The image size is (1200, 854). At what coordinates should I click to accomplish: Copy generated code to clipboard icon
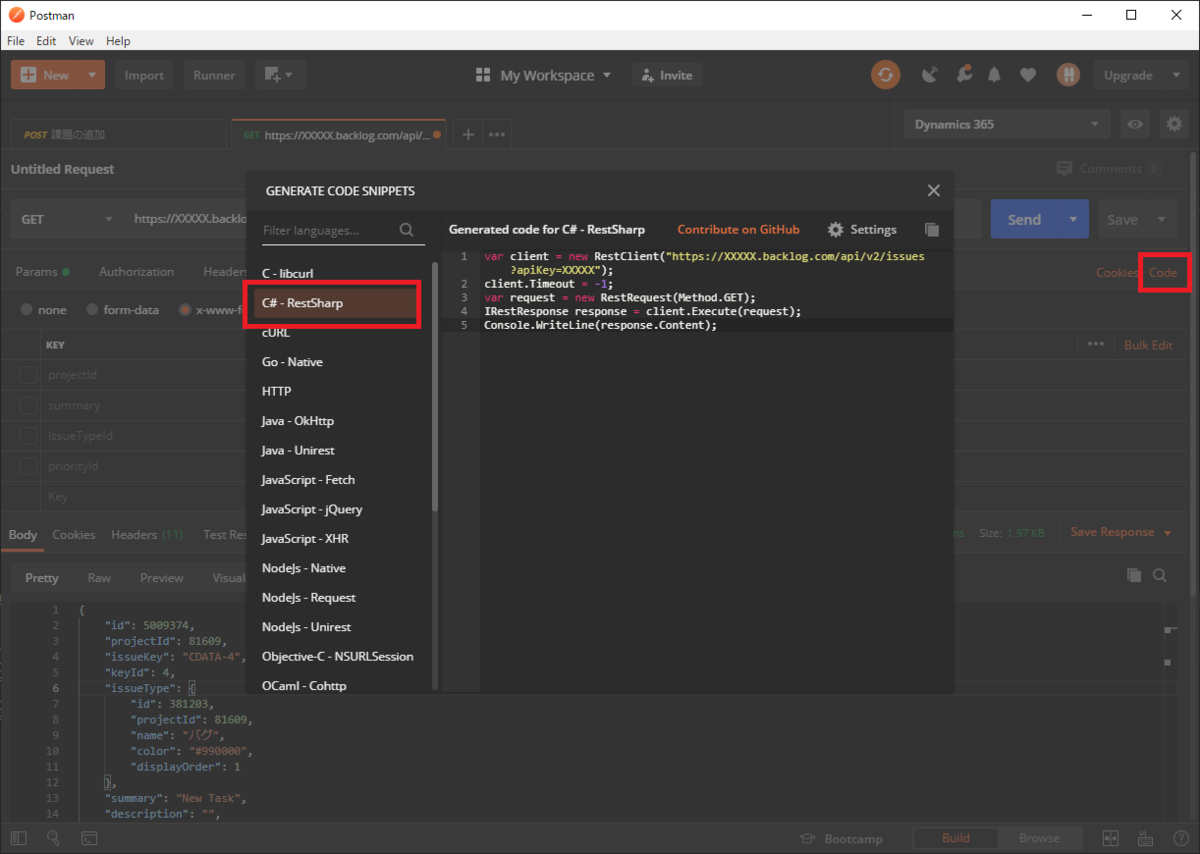(x=932, y=229)
